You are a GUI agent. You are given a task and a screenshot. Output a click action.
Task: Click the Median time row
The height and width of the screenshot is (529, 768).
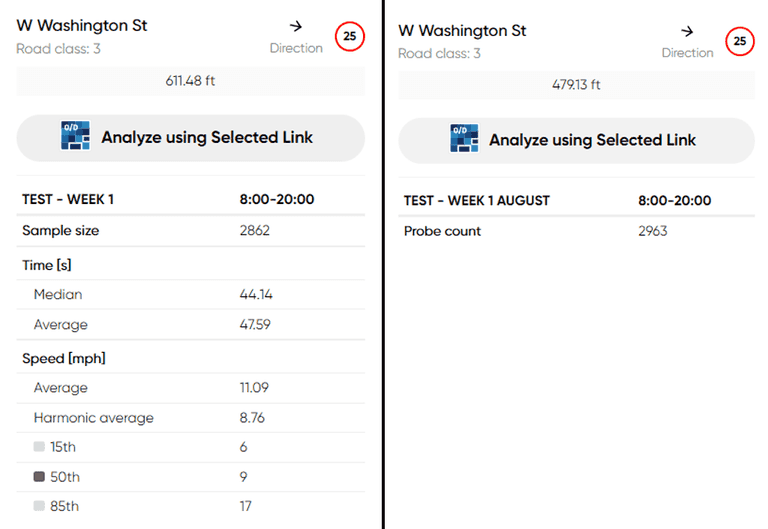point(190,294)
